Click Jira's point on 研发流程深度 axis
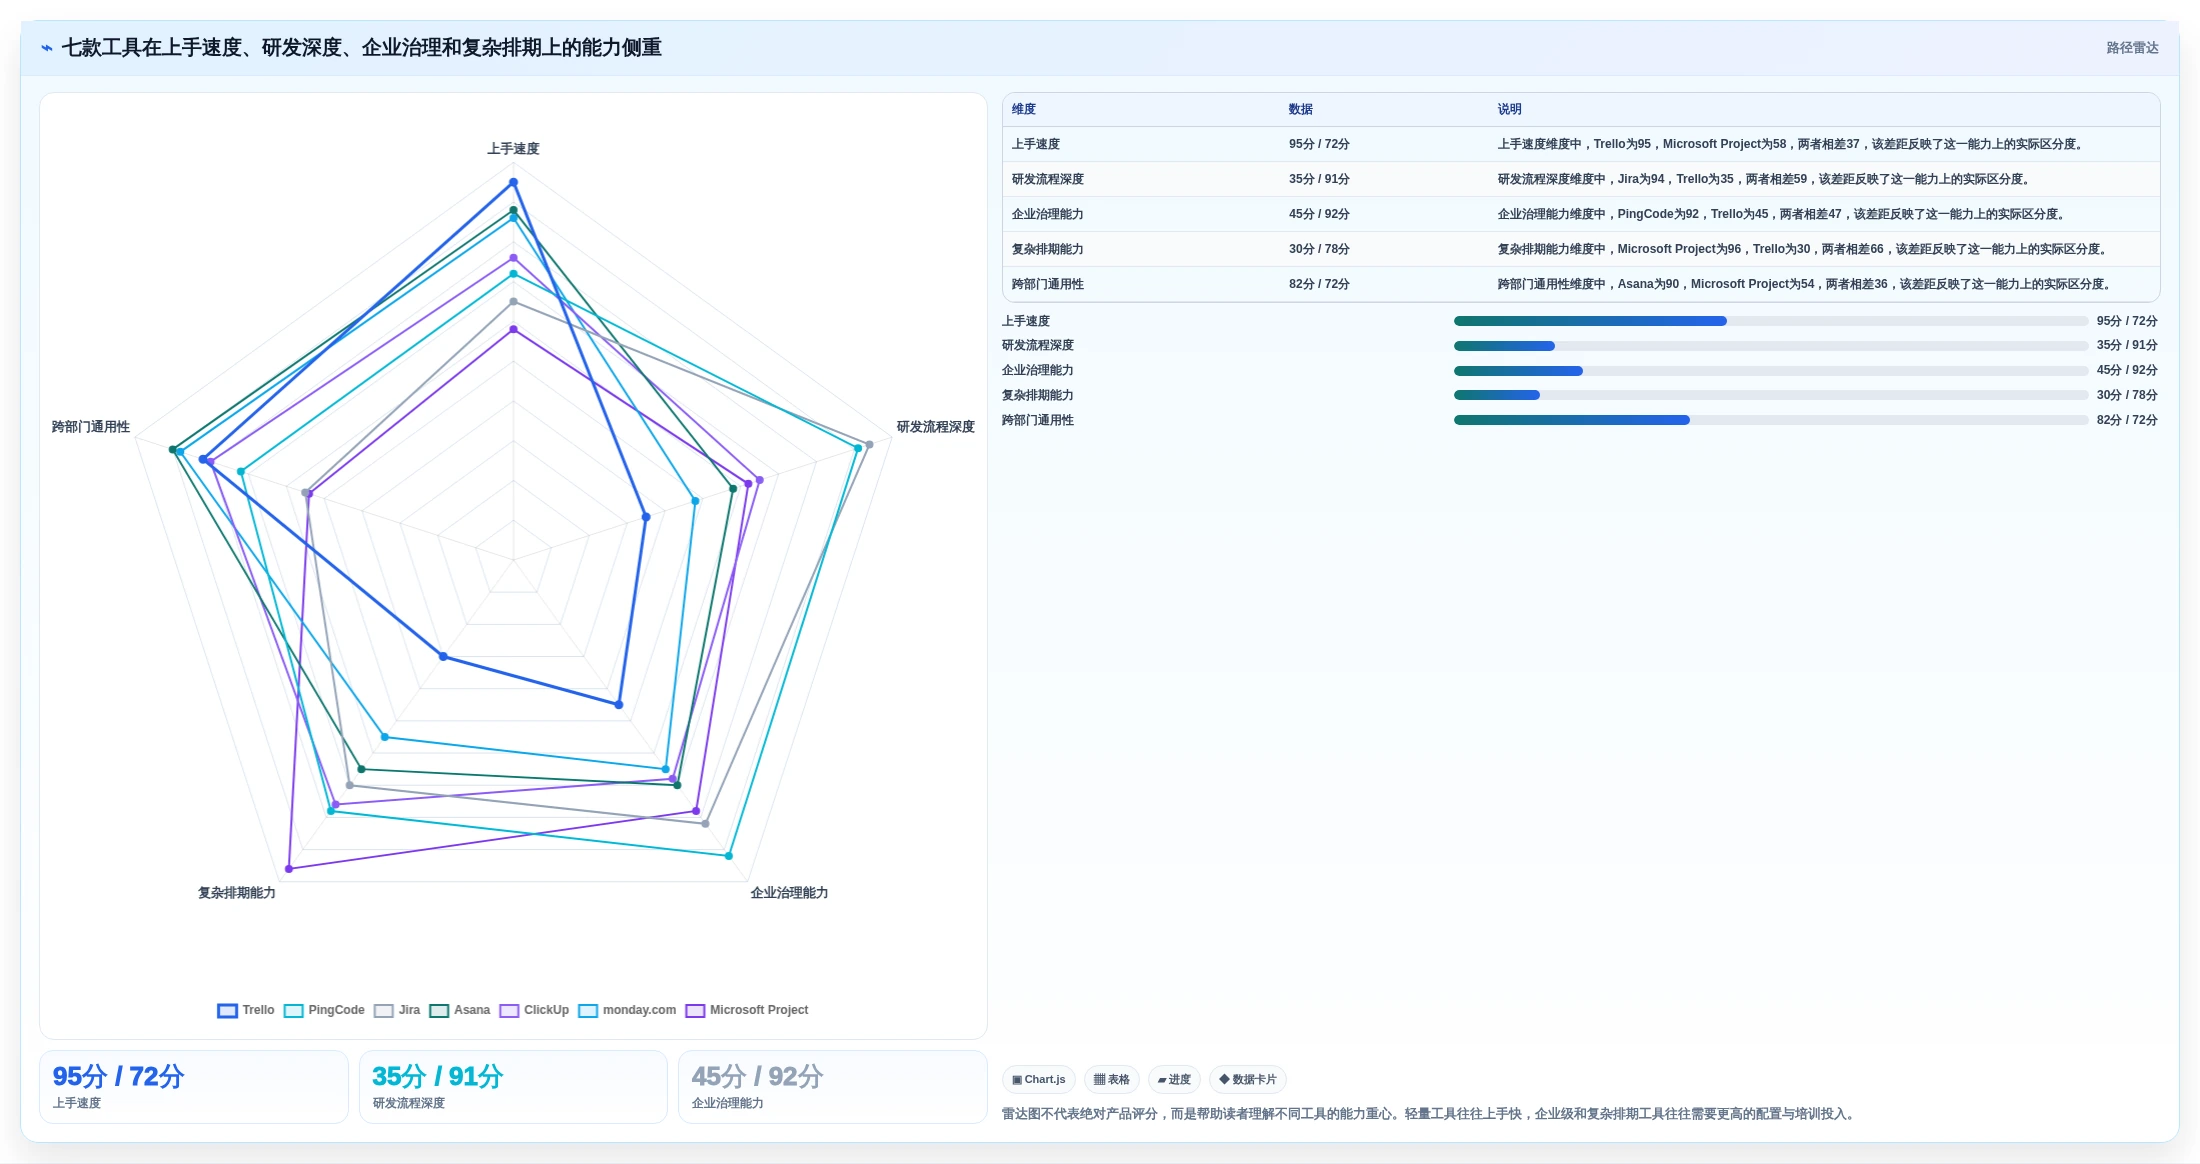 click(869, 444)
